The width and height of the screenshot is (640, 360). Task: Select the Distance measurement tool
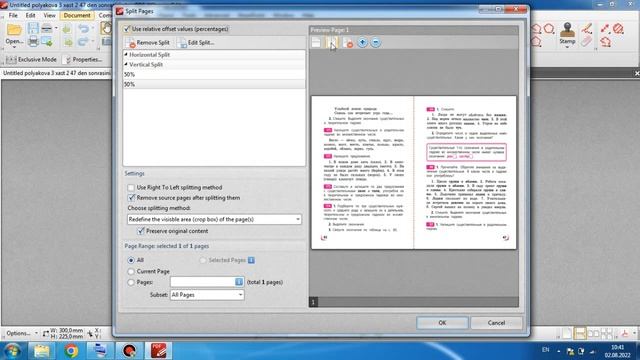pos(605,29)
